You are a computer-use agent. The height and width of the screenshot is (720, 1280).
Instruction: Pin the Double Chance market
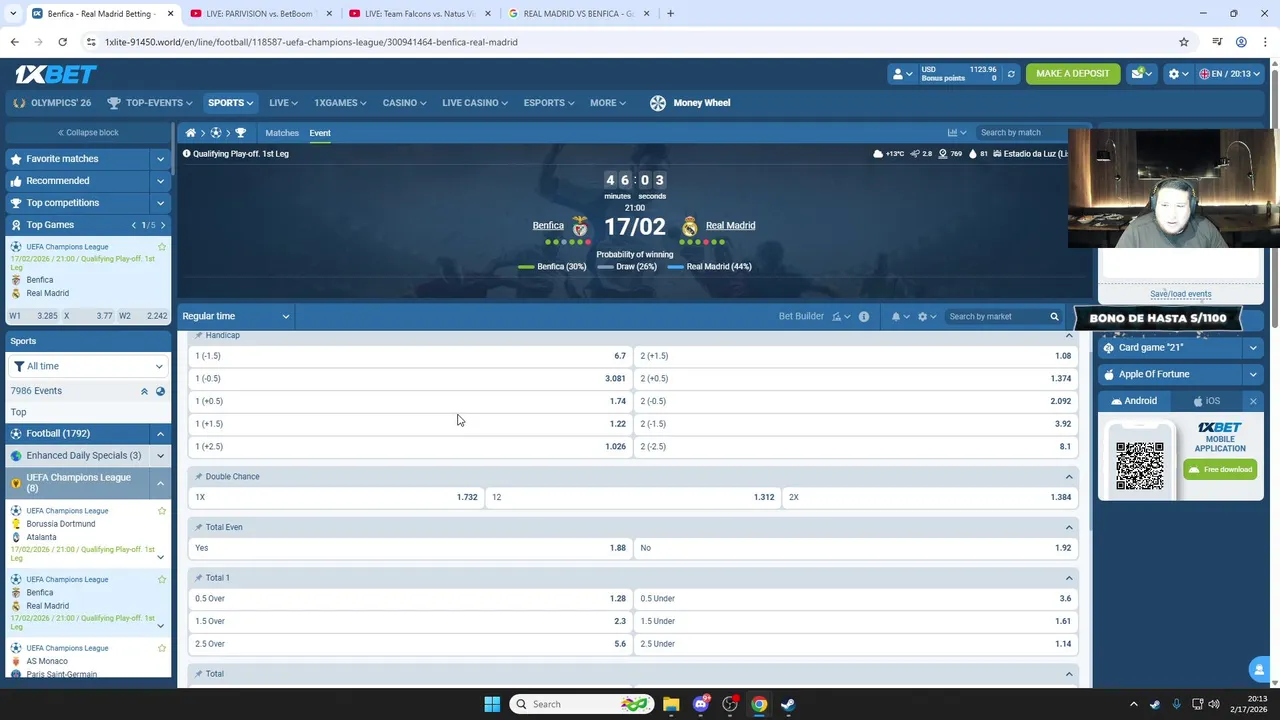199,477
